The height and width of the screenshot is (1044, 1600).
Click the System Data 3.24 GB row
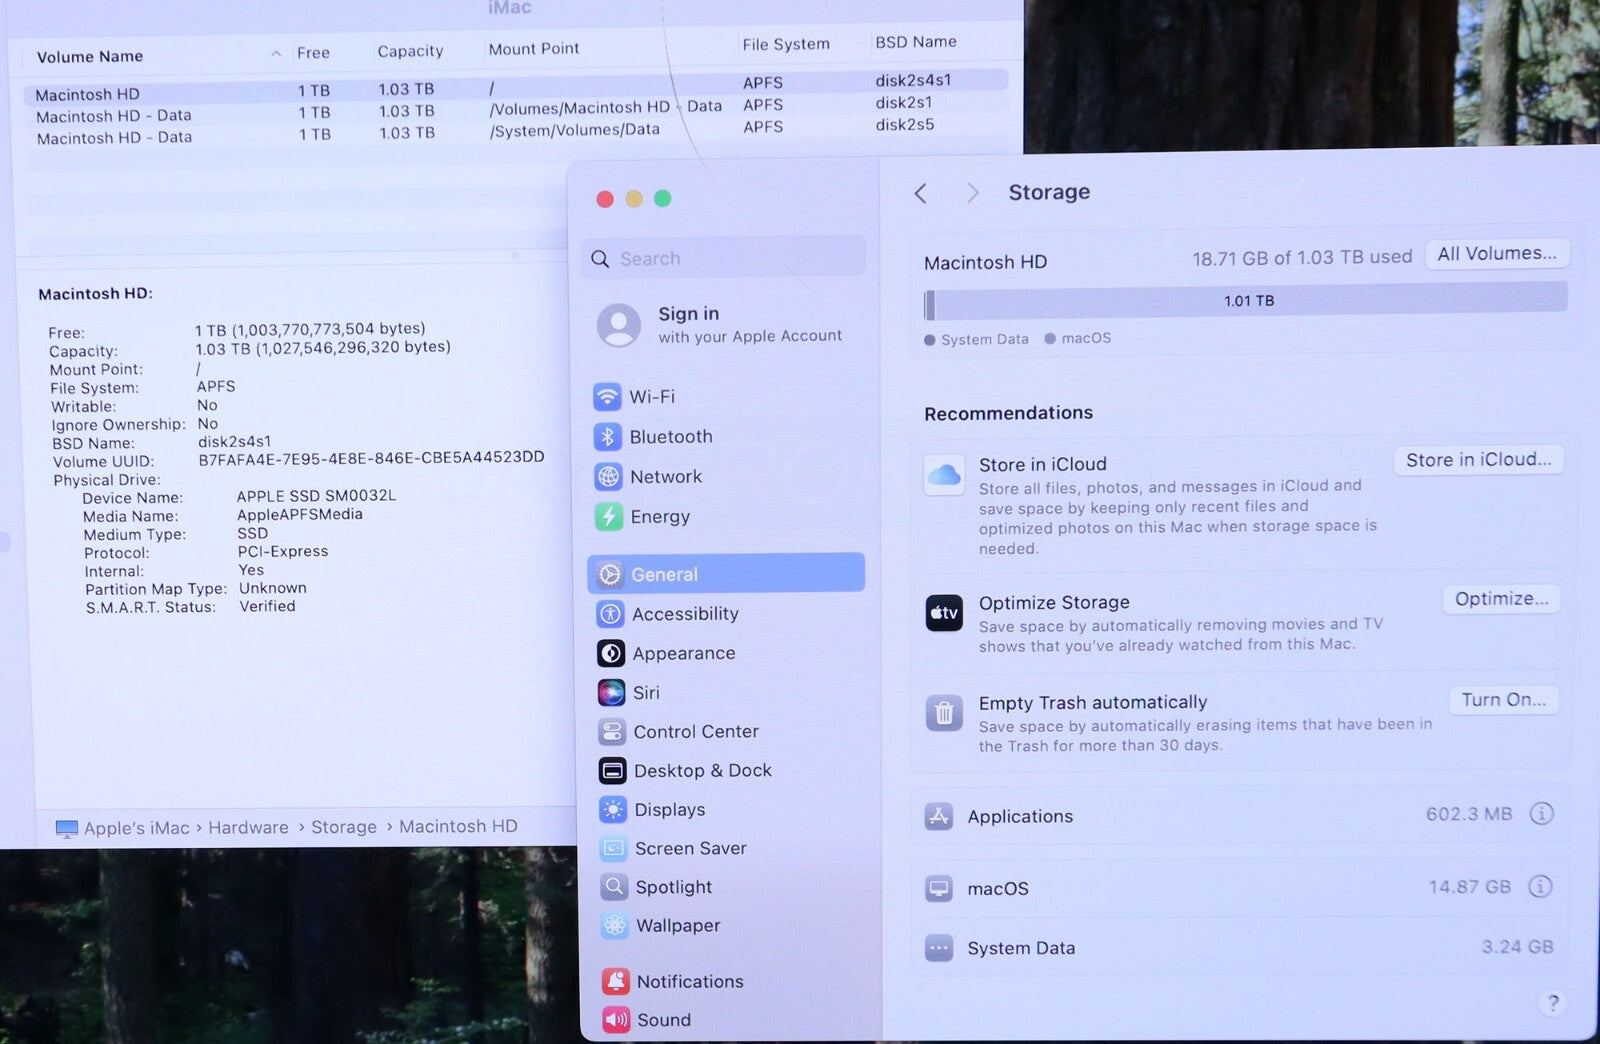tap(1240, 947)
